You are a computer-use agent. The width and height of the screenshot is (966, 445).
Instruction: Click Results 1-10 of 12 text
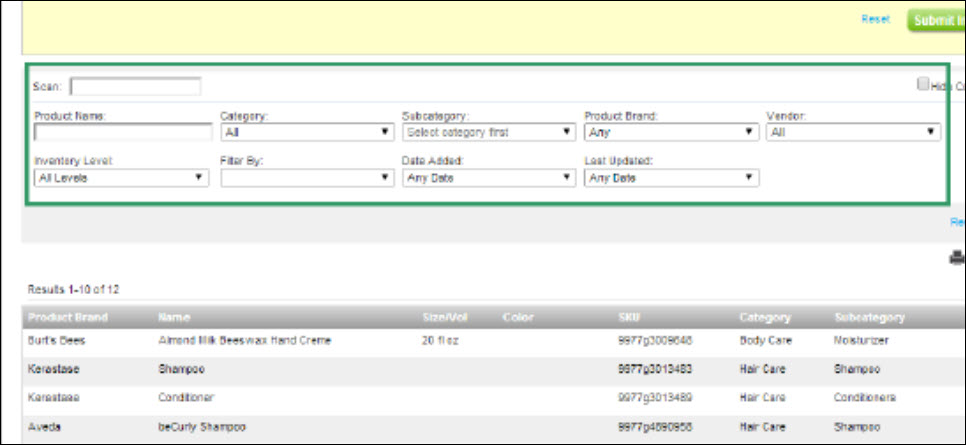pyautogui.click(x=73, y=289)
